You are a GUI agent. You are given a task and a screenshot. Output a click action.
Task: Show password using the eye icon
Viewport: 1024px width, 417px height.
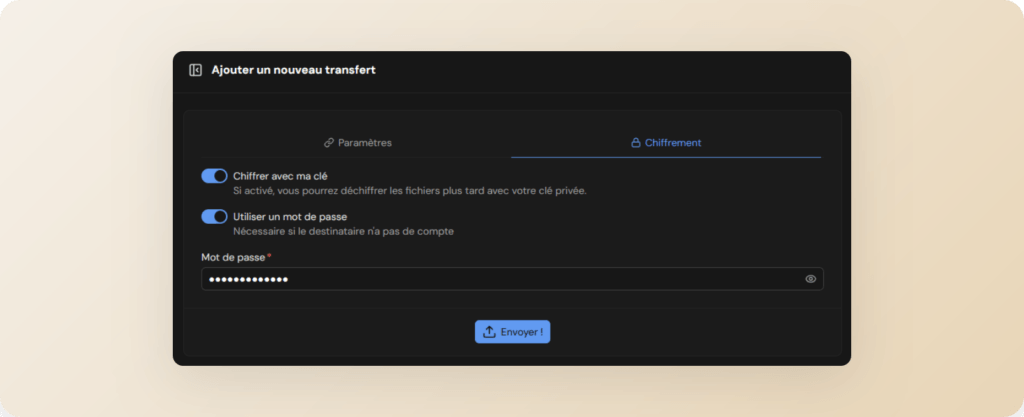(811, 279)
